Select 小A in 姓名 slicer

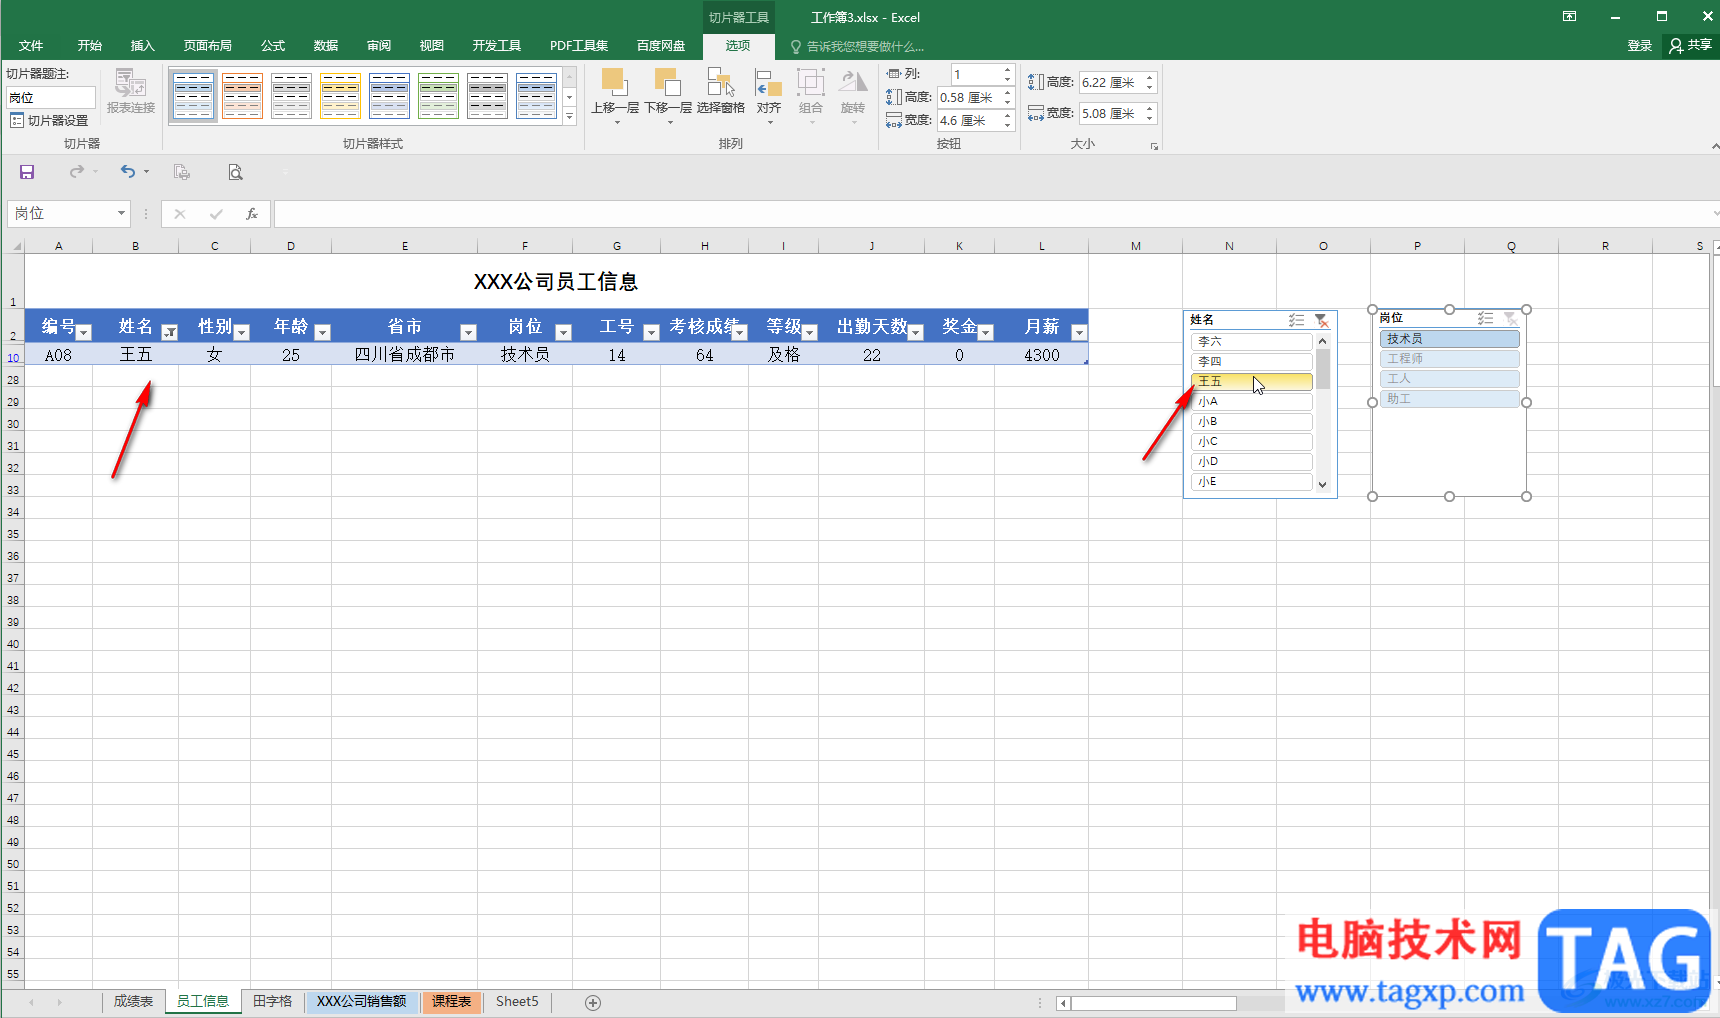[1251, 401]
